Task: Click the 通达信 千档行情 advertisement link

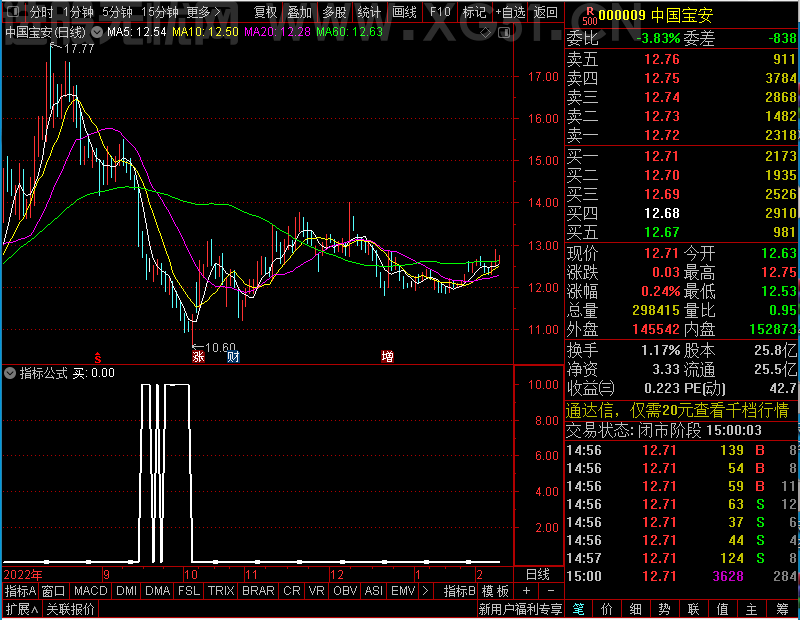Action: (678, 410)
